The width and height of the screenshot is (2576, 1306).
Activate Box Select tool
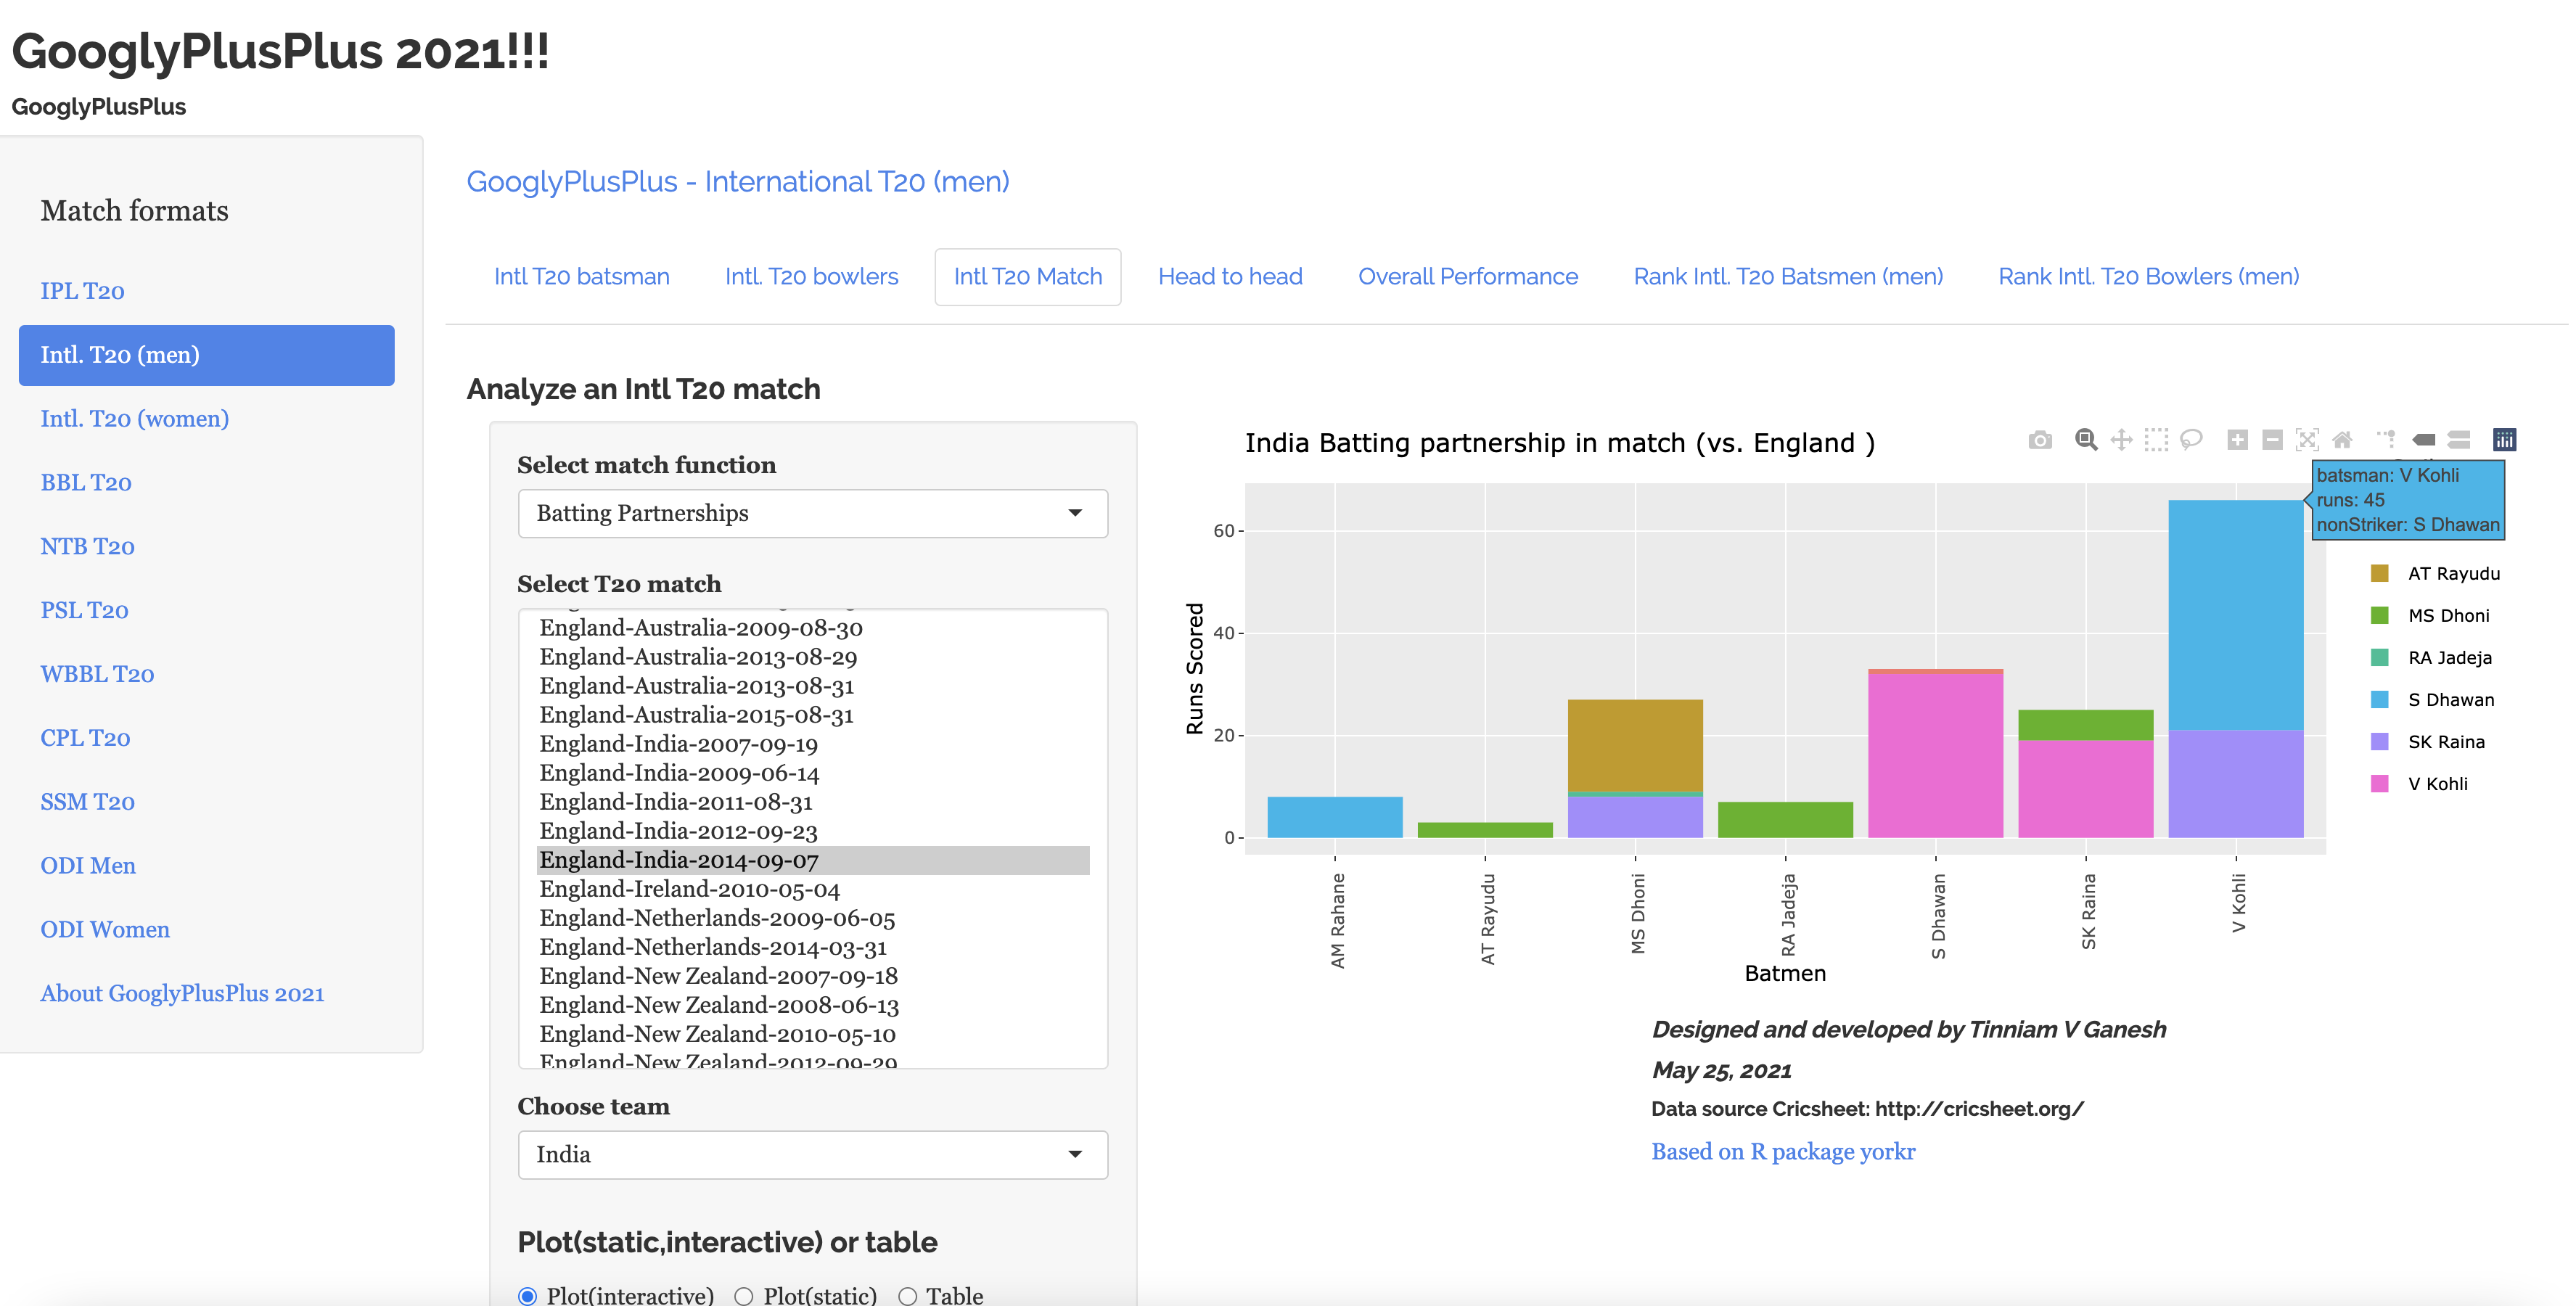[2156, 440]
